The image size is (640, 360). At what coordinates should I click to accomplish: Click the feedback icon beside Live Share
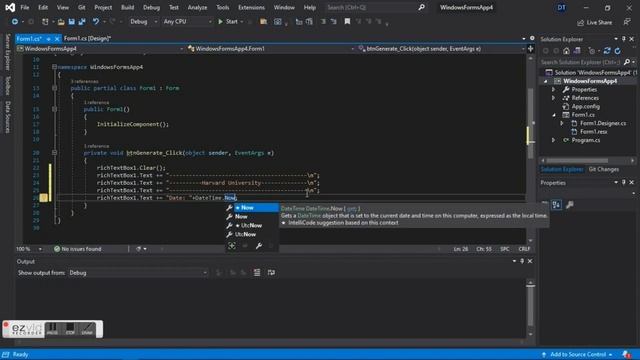click(x=627, y=22)
